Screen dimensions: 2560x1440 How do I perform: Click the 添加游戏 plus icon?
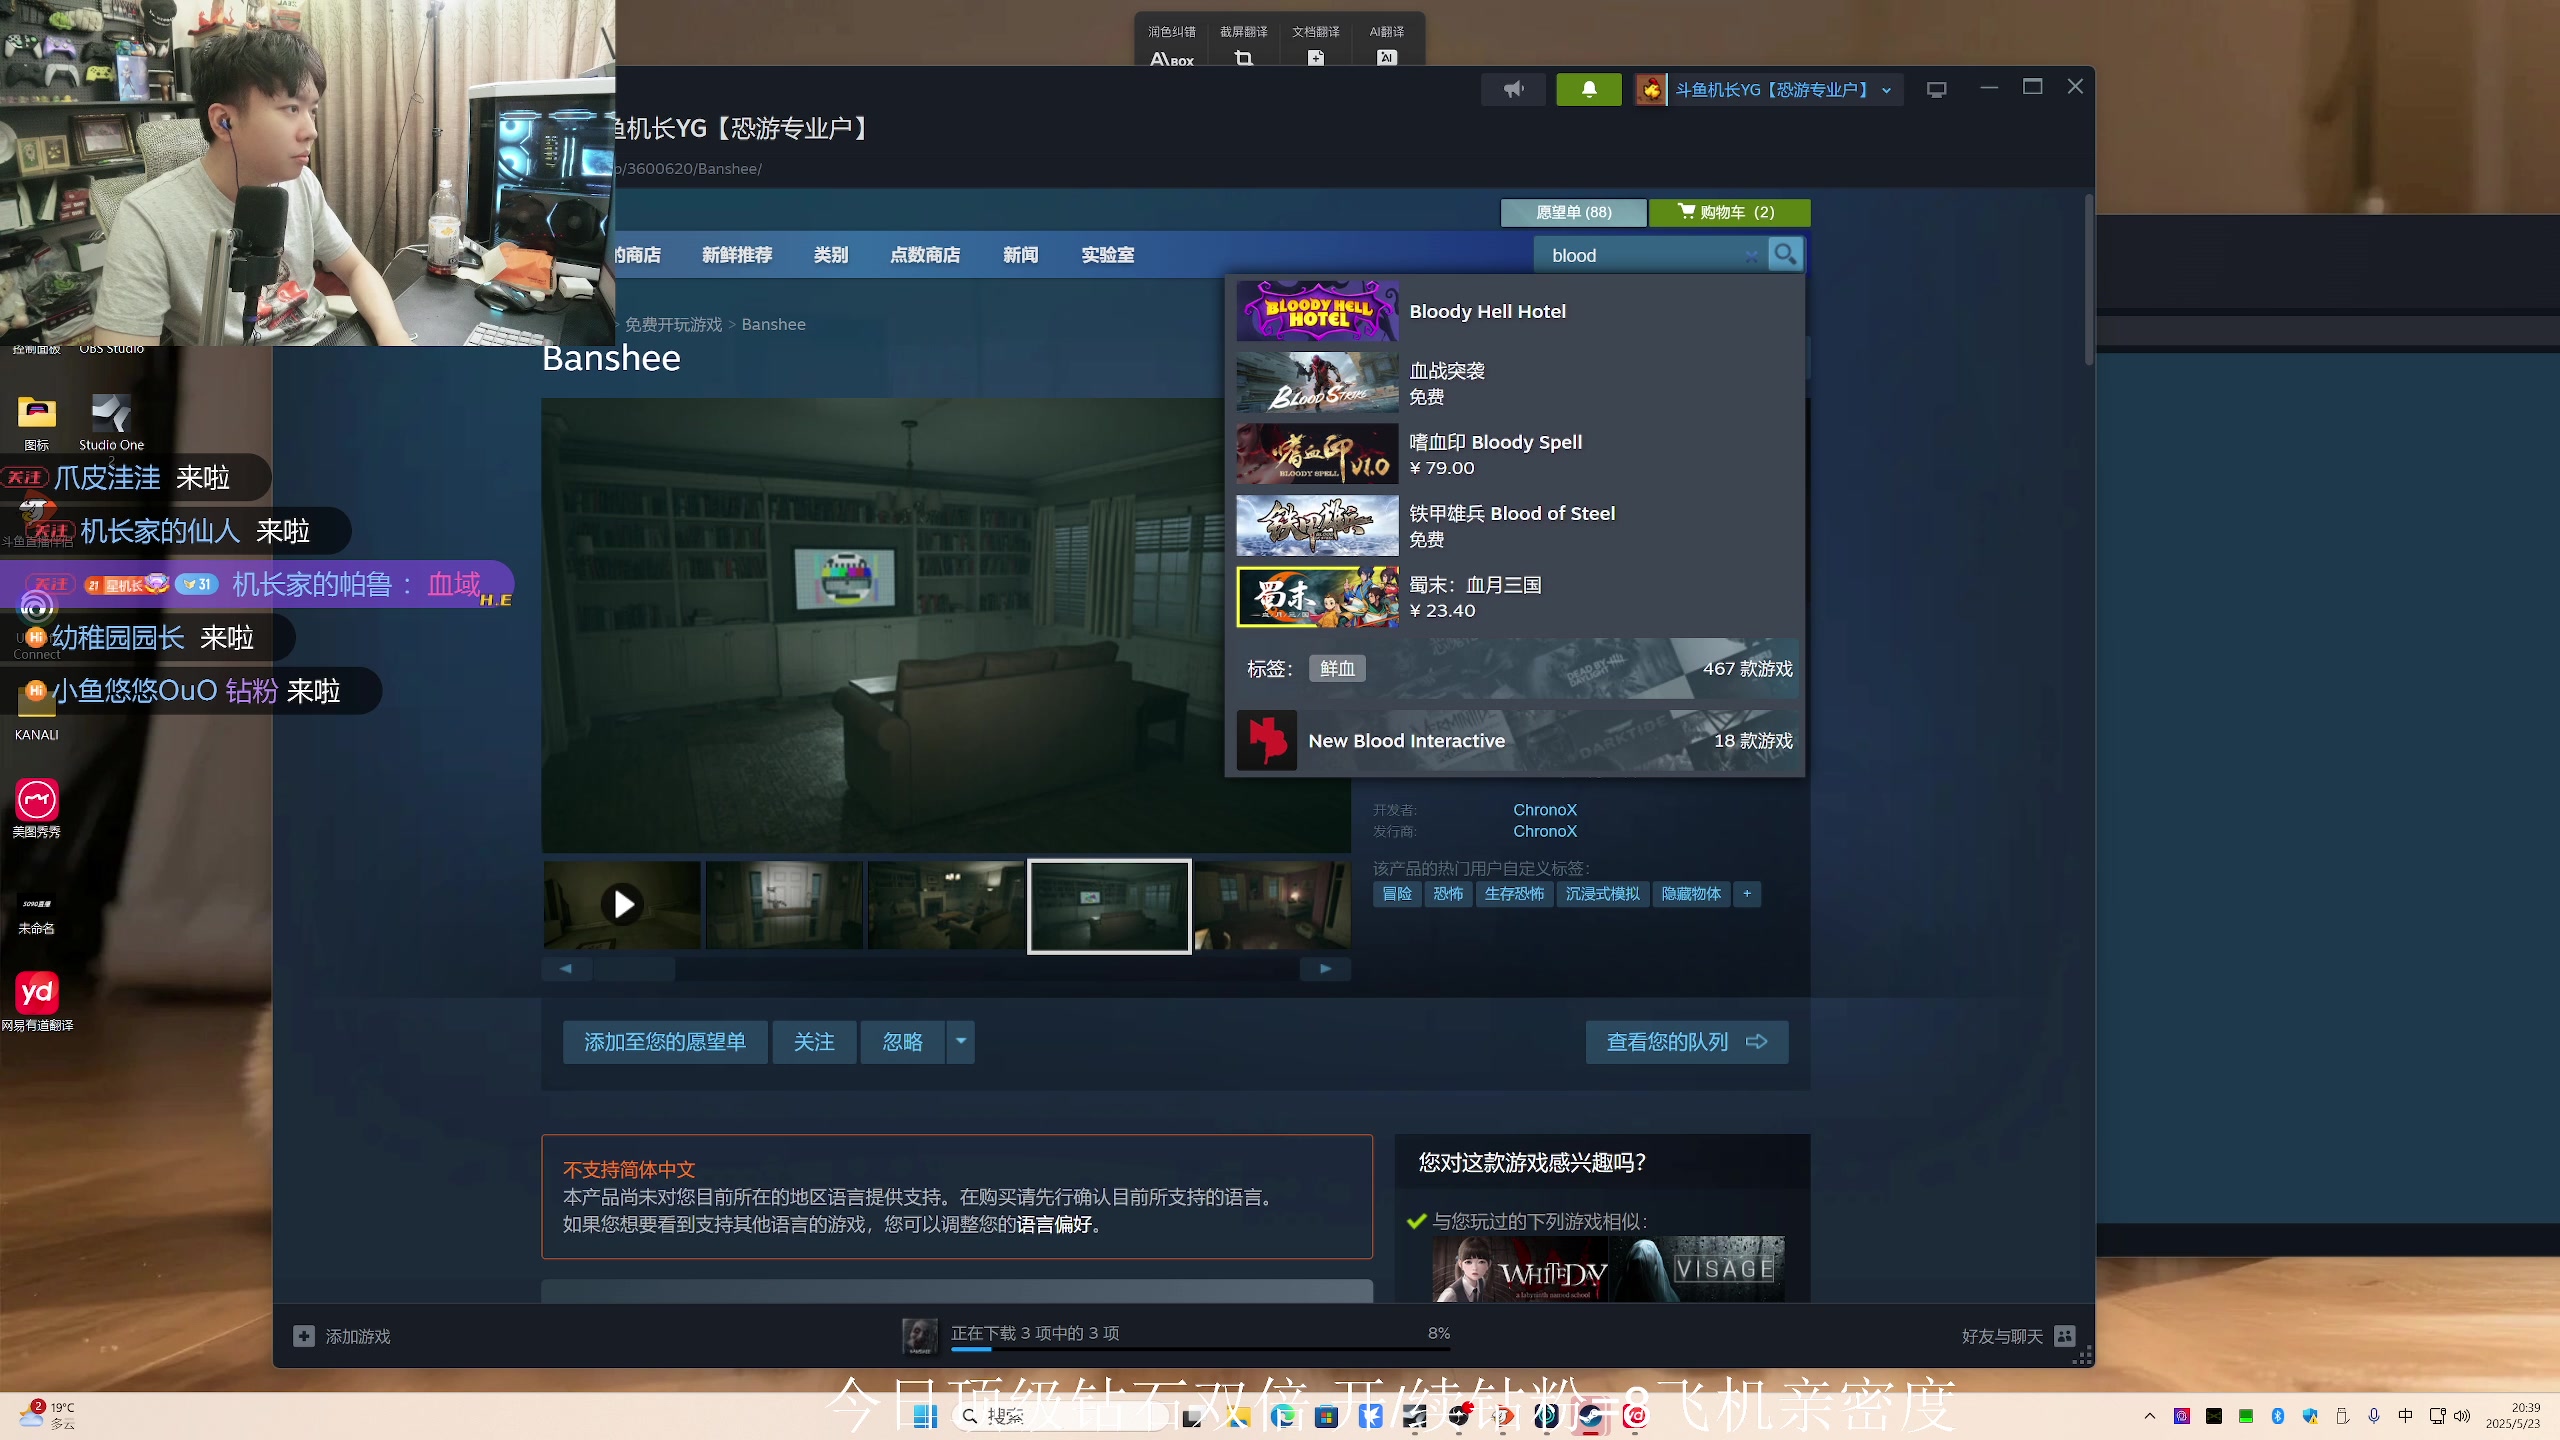304,1336
